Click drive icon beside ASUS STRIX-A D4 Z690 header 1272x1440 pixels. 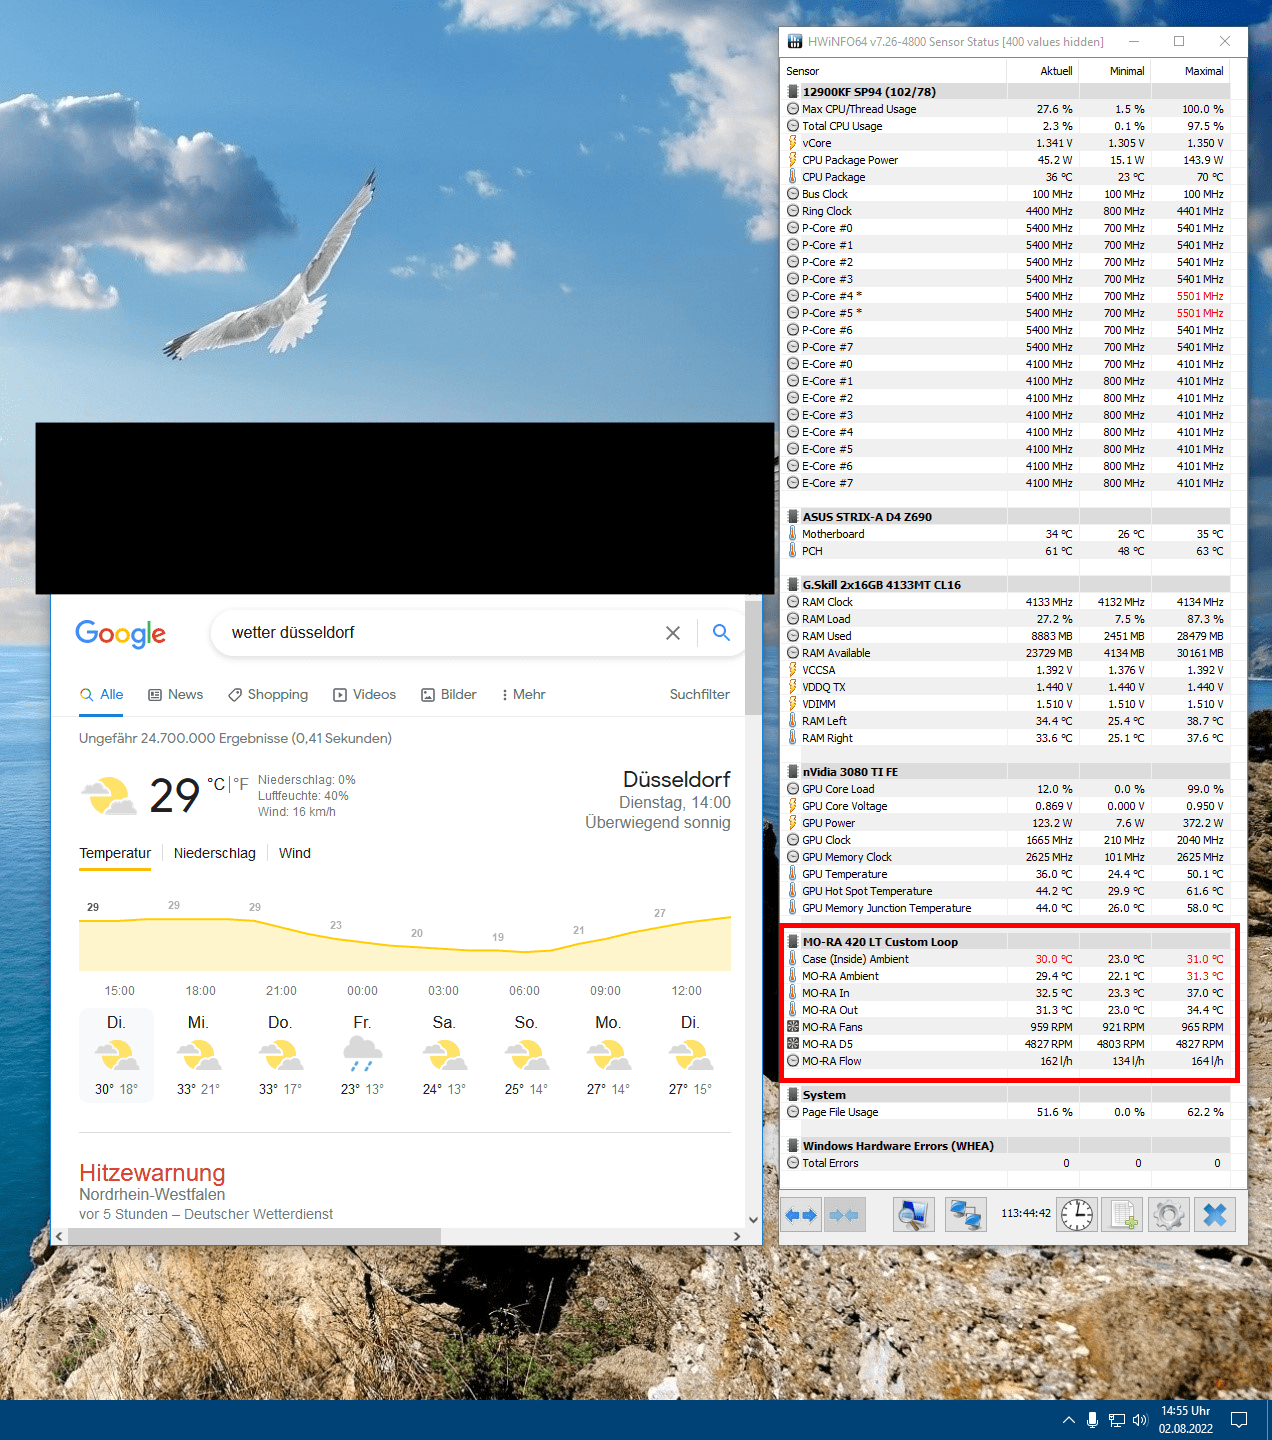(793, 517)
